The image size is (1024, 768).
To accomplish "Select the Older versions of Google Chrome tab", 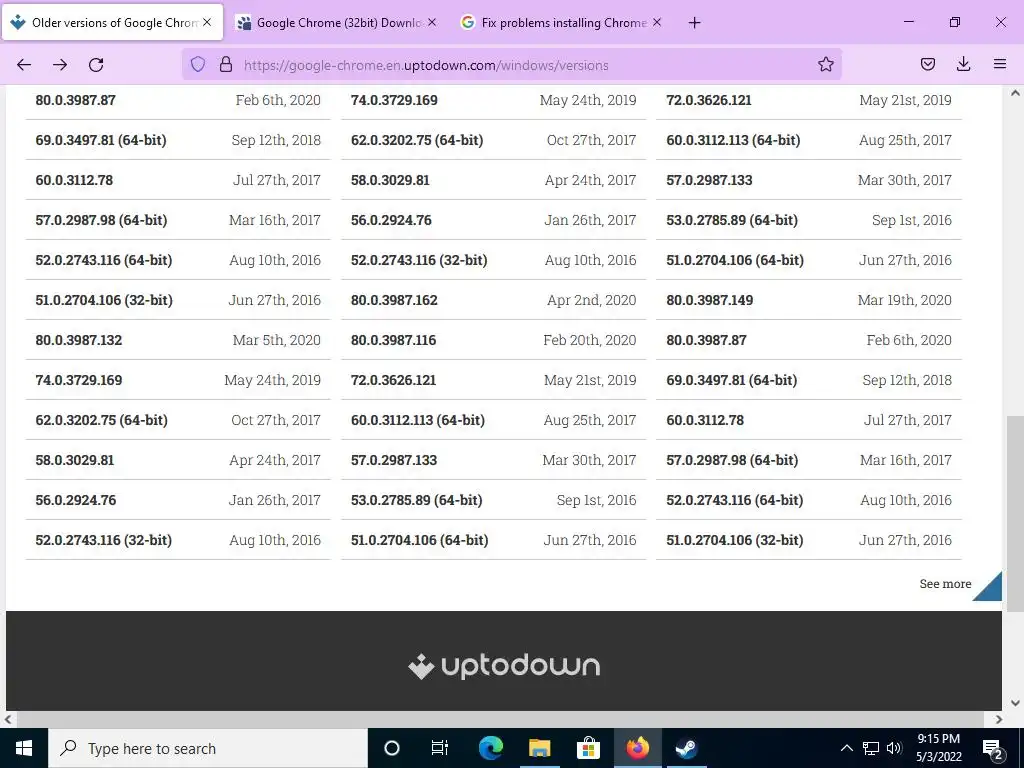I will (114, 23).
